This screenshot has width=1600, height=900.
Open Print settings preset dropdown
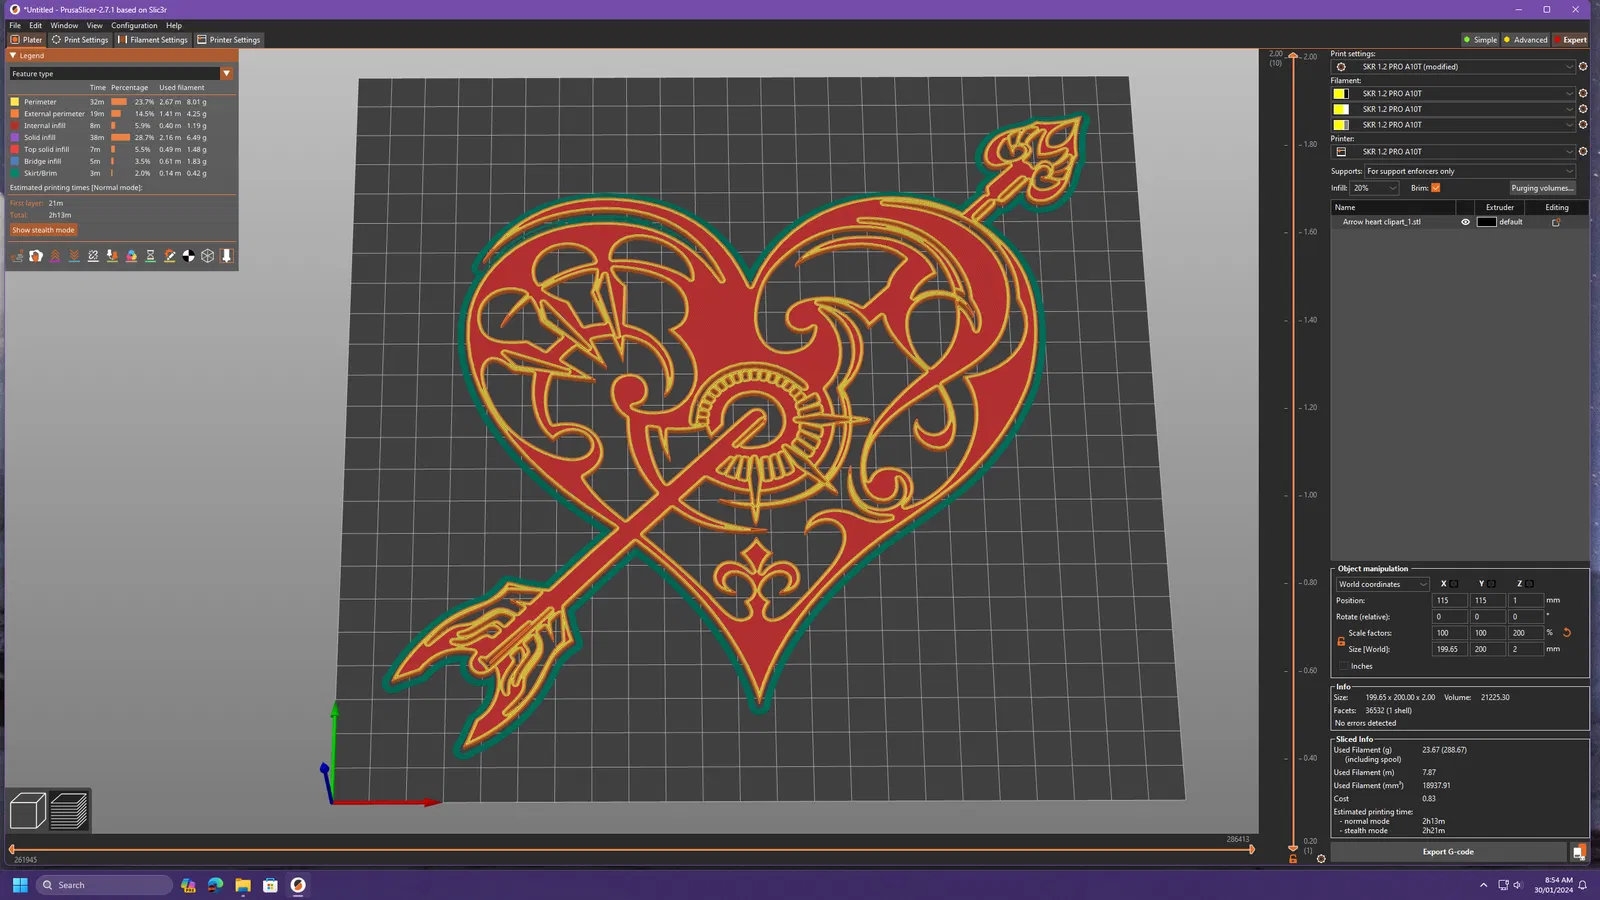tap(1454, 67)
